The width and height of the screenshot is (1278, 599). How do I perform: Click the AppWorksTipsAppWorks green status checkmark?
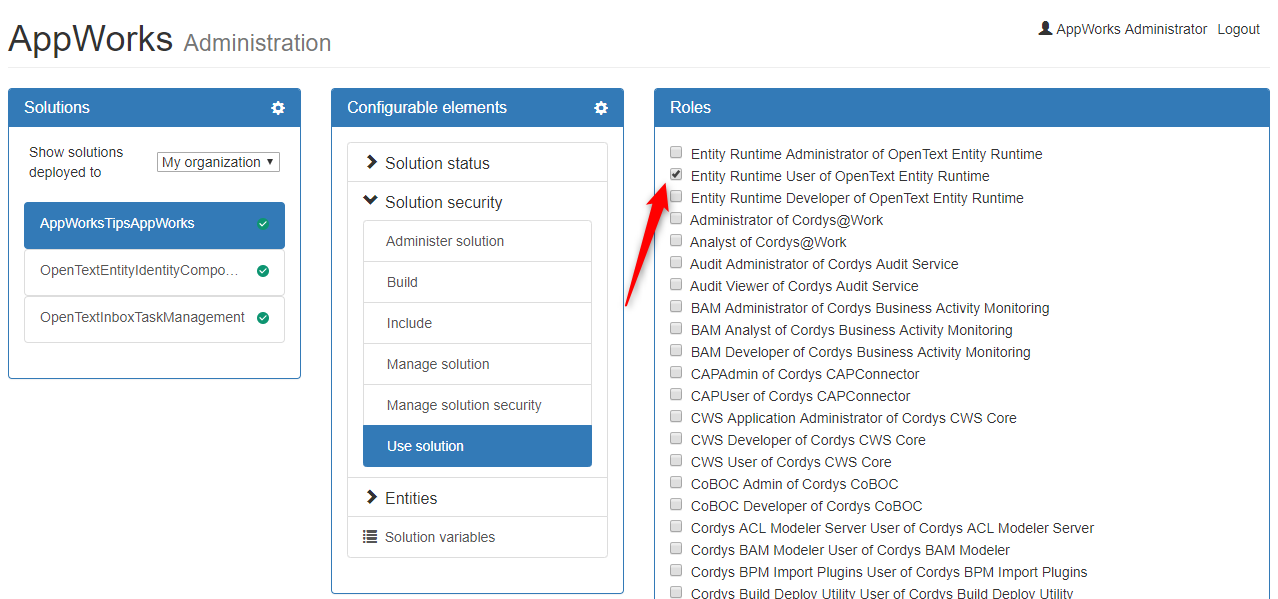[263, 224]
